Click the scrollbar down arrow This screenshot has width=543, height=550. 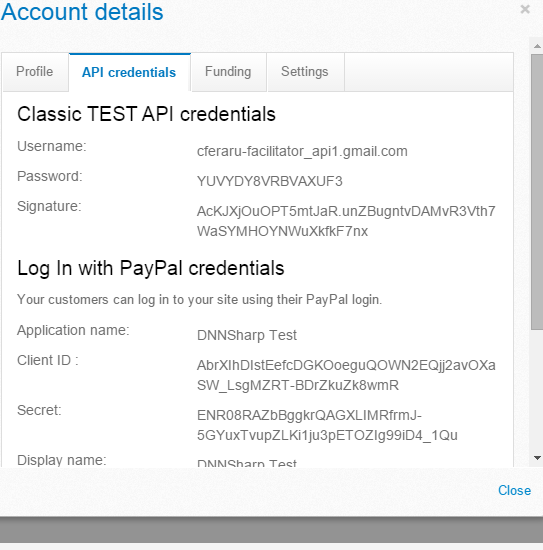[x=537, y=458]
